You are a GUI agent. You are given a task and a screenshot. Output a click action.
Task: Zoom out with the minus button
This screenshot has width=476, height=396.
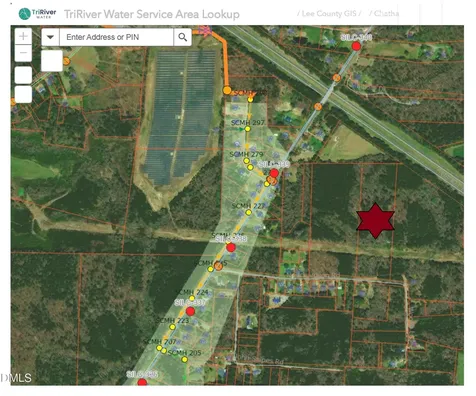(x=23, y=53)
